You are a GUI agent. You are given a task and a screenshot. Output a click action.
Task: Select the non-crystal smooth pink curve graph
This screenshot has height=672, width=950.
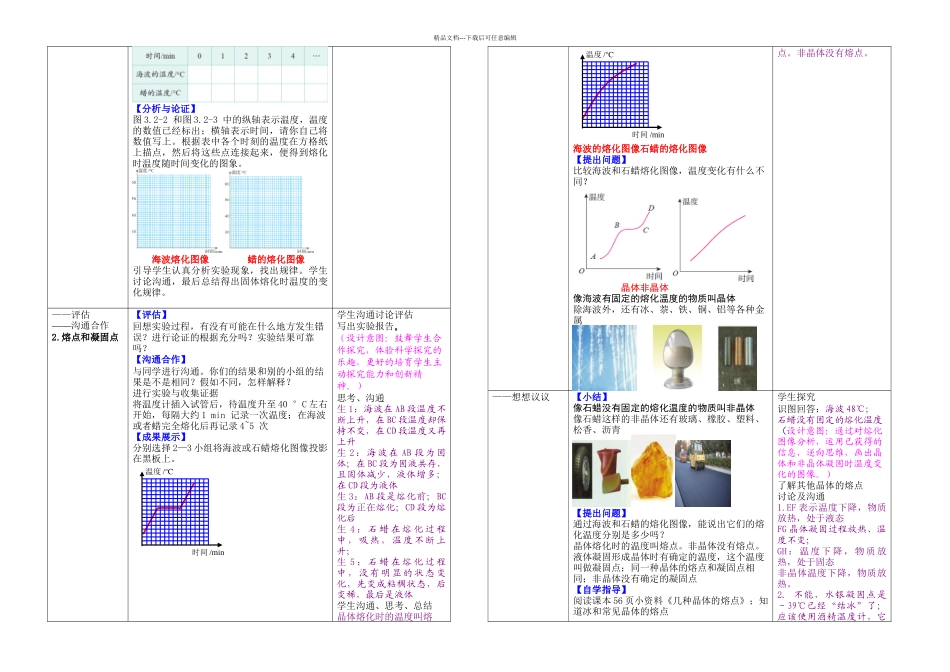[x=714, y=239]
